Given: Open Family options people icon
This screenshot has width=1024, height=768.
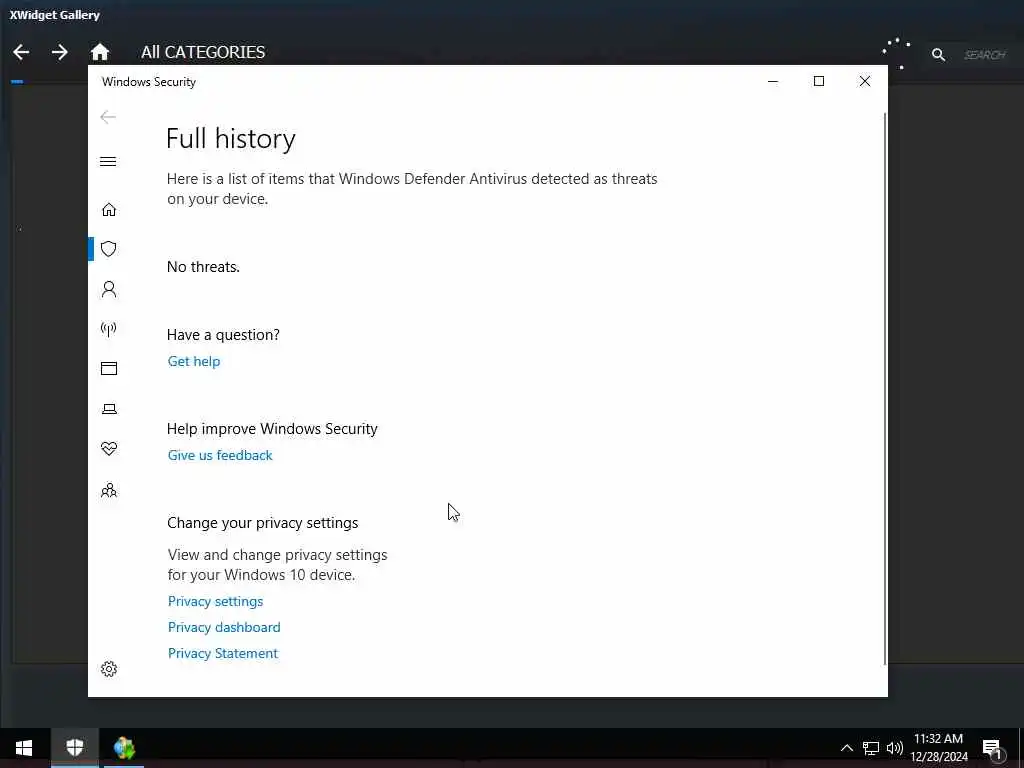Looking at the screenshot, I should click(x=109, y=490).
